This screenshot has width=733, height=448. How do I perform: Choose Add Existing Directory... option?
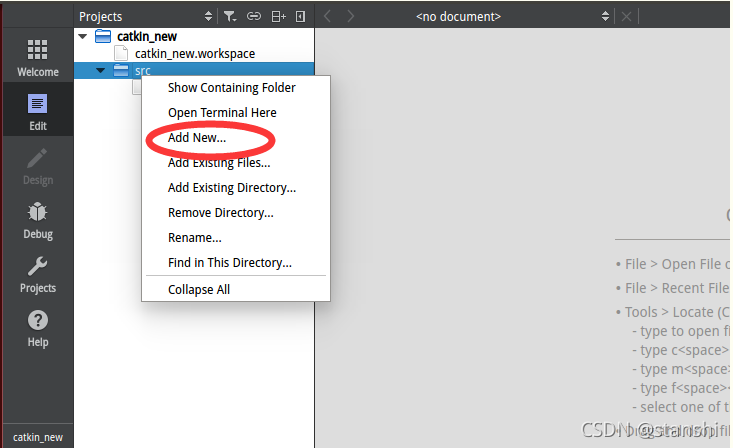click(232, 188)
